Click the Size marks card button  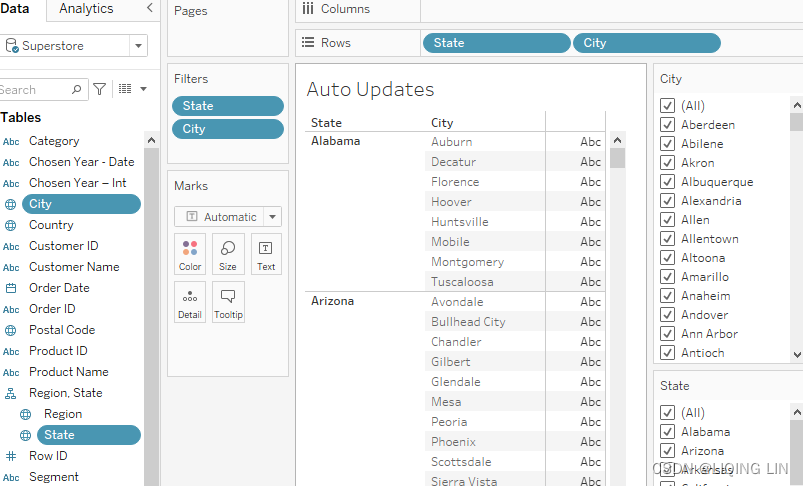pyautogui.click(x=228, y=254)
